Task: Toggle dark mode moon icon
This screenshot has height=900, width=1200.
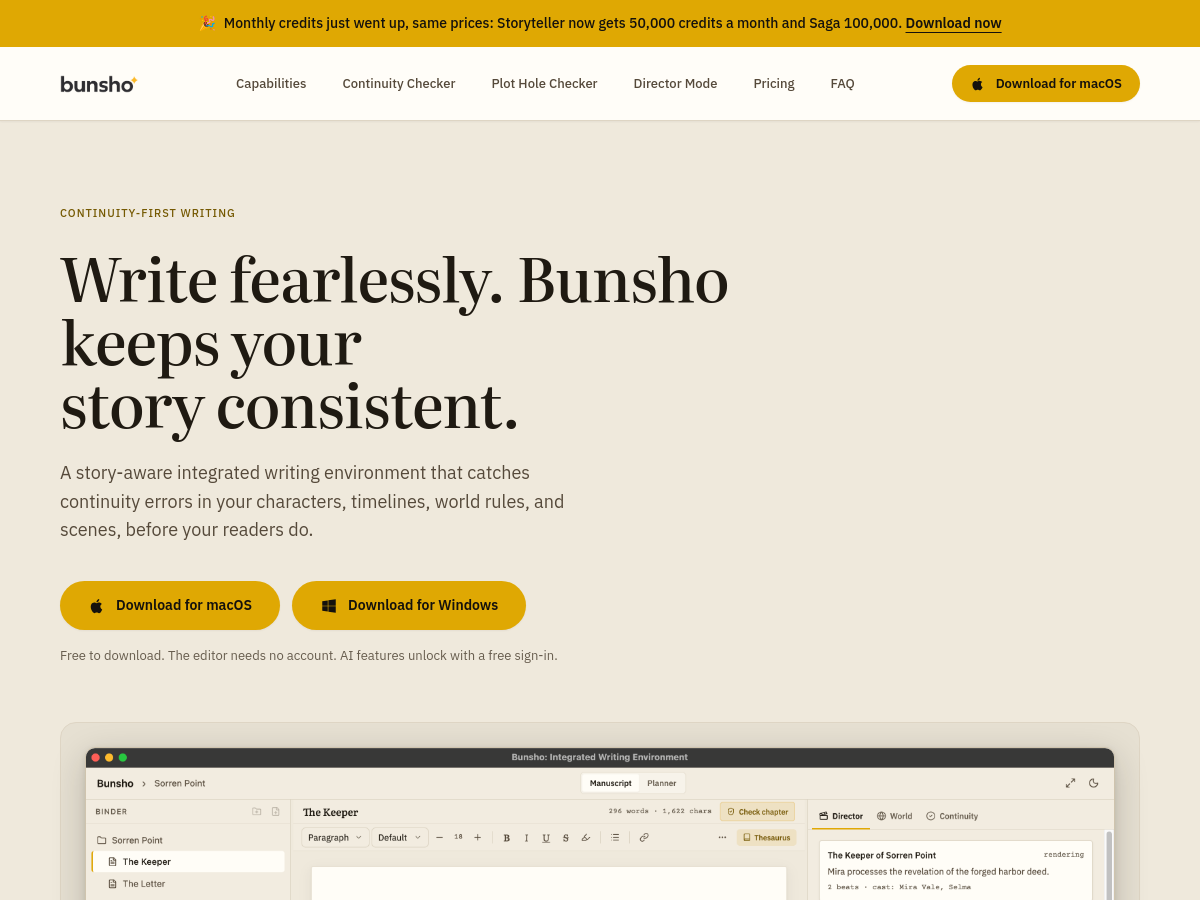Action: [x=1094, y=783]
